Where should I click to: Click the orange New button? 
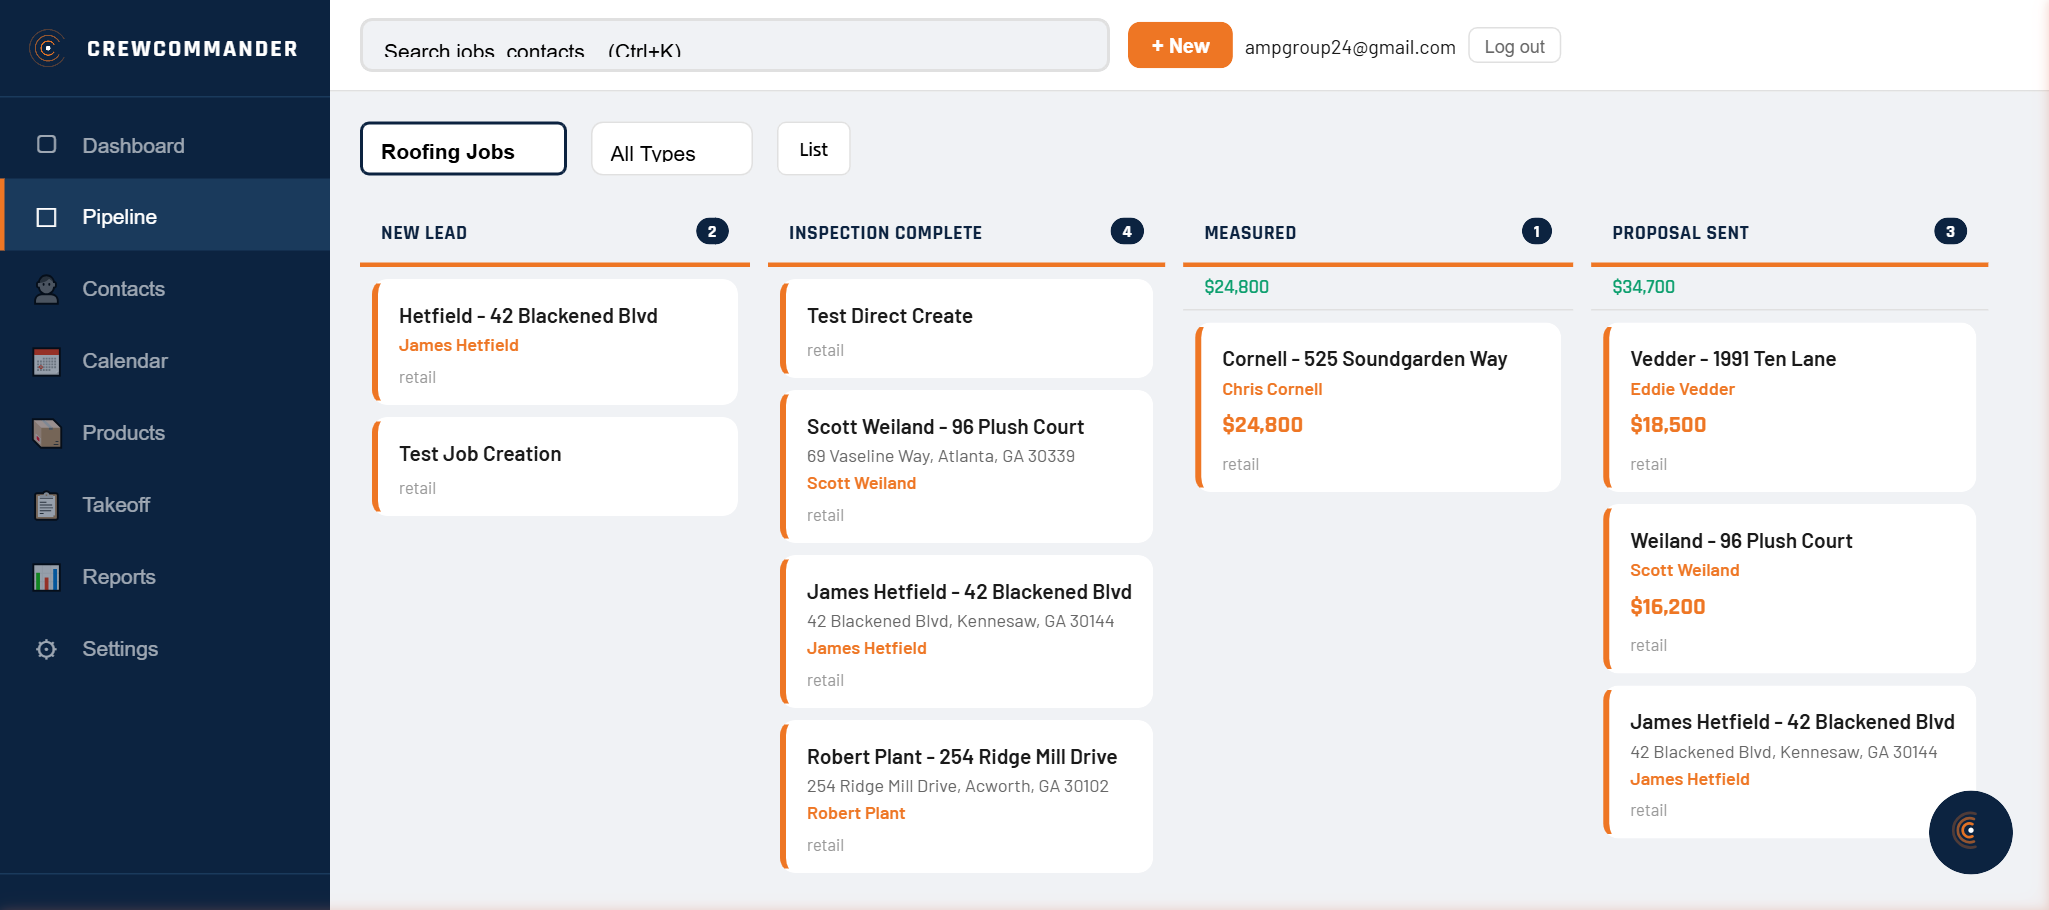[1179, 46]
